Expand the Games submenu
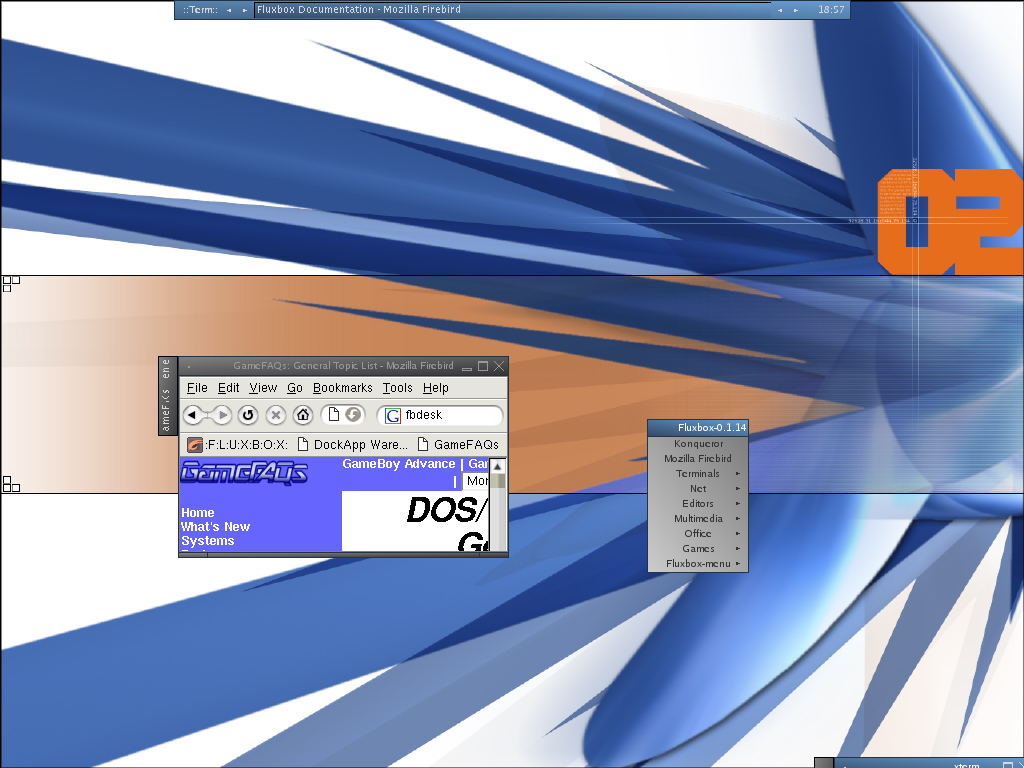This screenshot has height=768, width=1024. click(698, 549)
